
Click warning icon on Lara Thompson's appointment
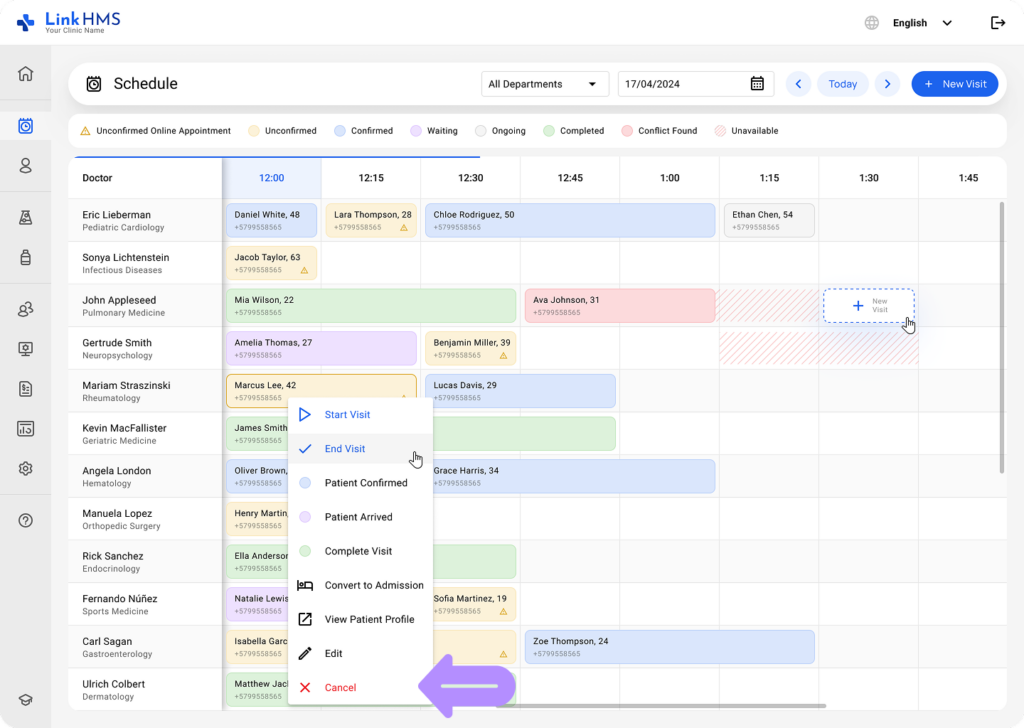404,228
